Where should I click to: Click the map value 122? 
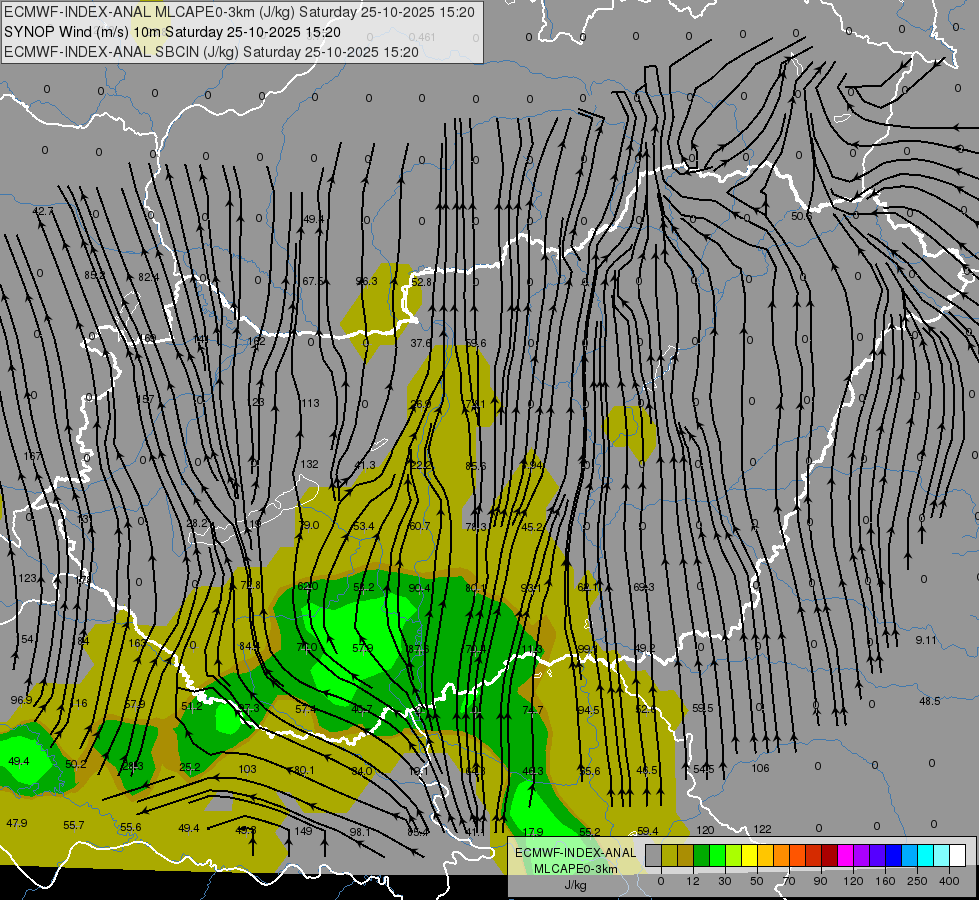click(762, 829)
